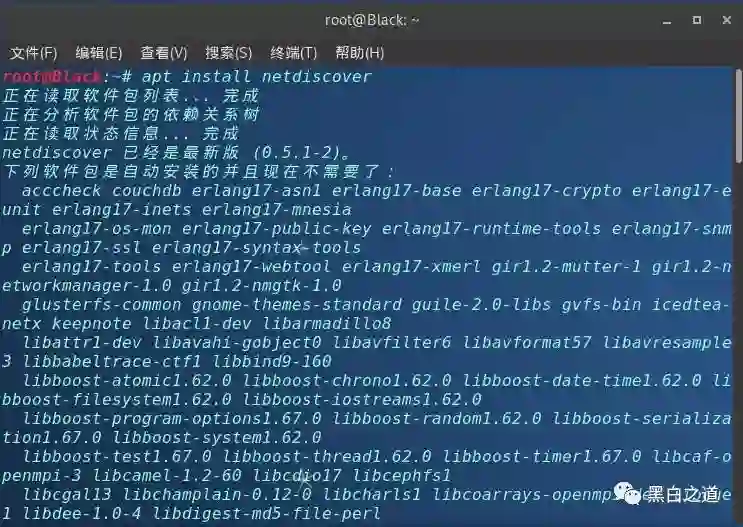Image resolution: width=743 pixels, height=527 pixels.
Task: Click the terminal scrollbar thumb
Action: [739, 117]
